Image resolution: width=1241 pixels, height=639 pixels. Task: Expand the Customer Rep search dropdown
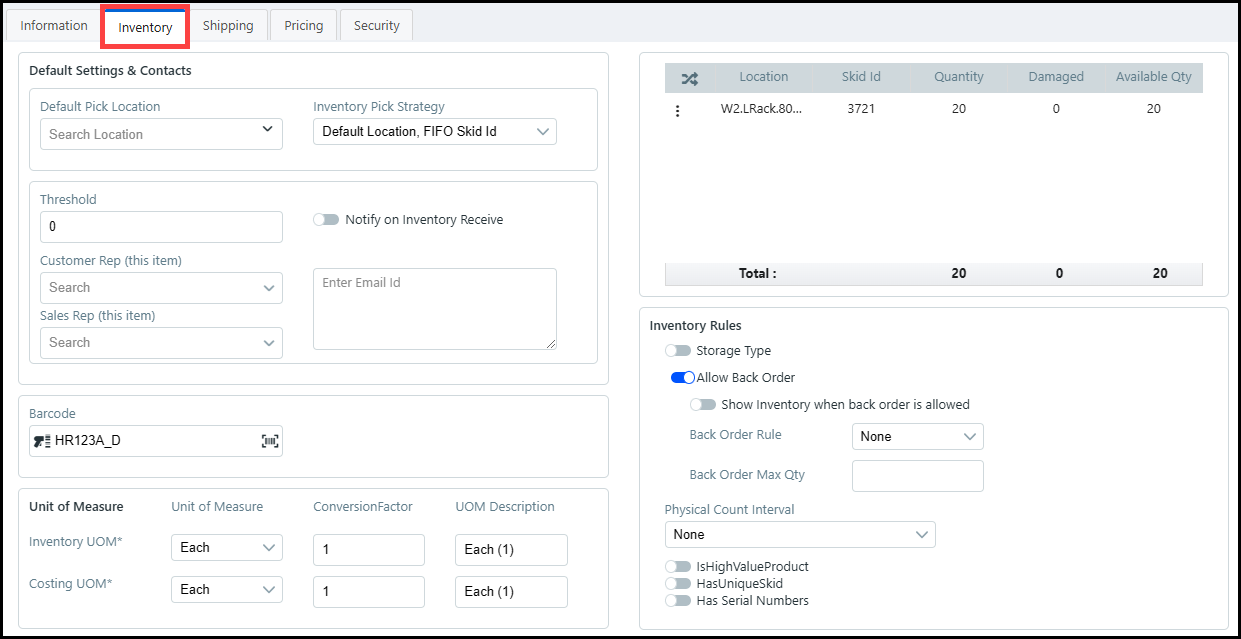coord(161,288)
